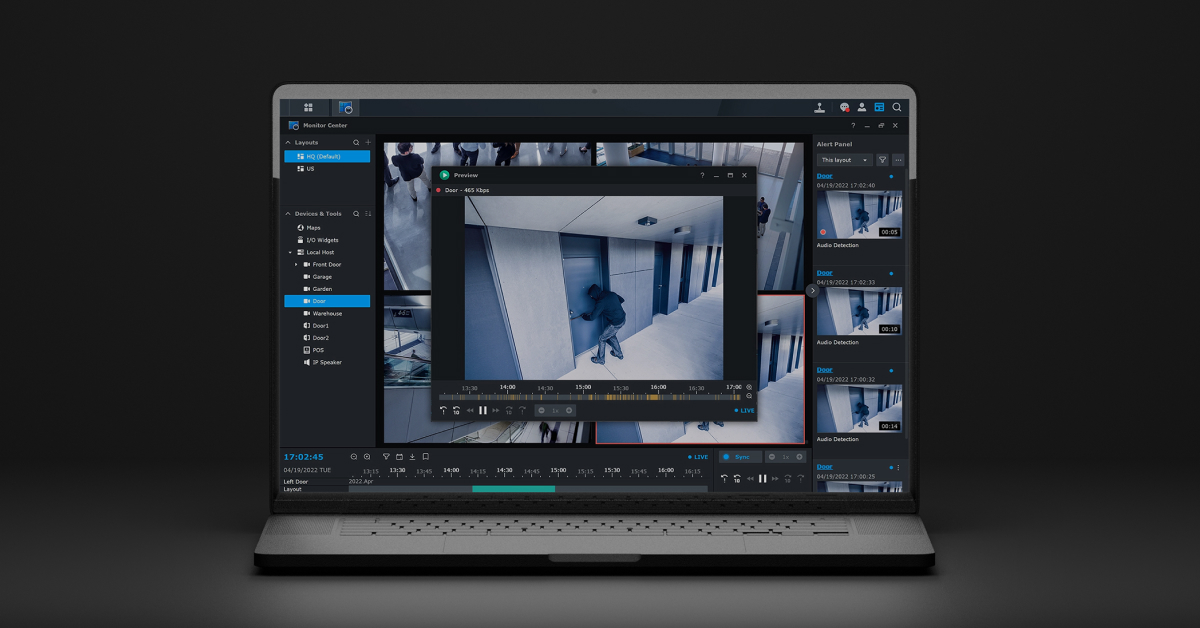Click the bookmark icon above main timeline
This screenshot has height=628, width=1200.
pyautogui.click(x=426, y=457)
